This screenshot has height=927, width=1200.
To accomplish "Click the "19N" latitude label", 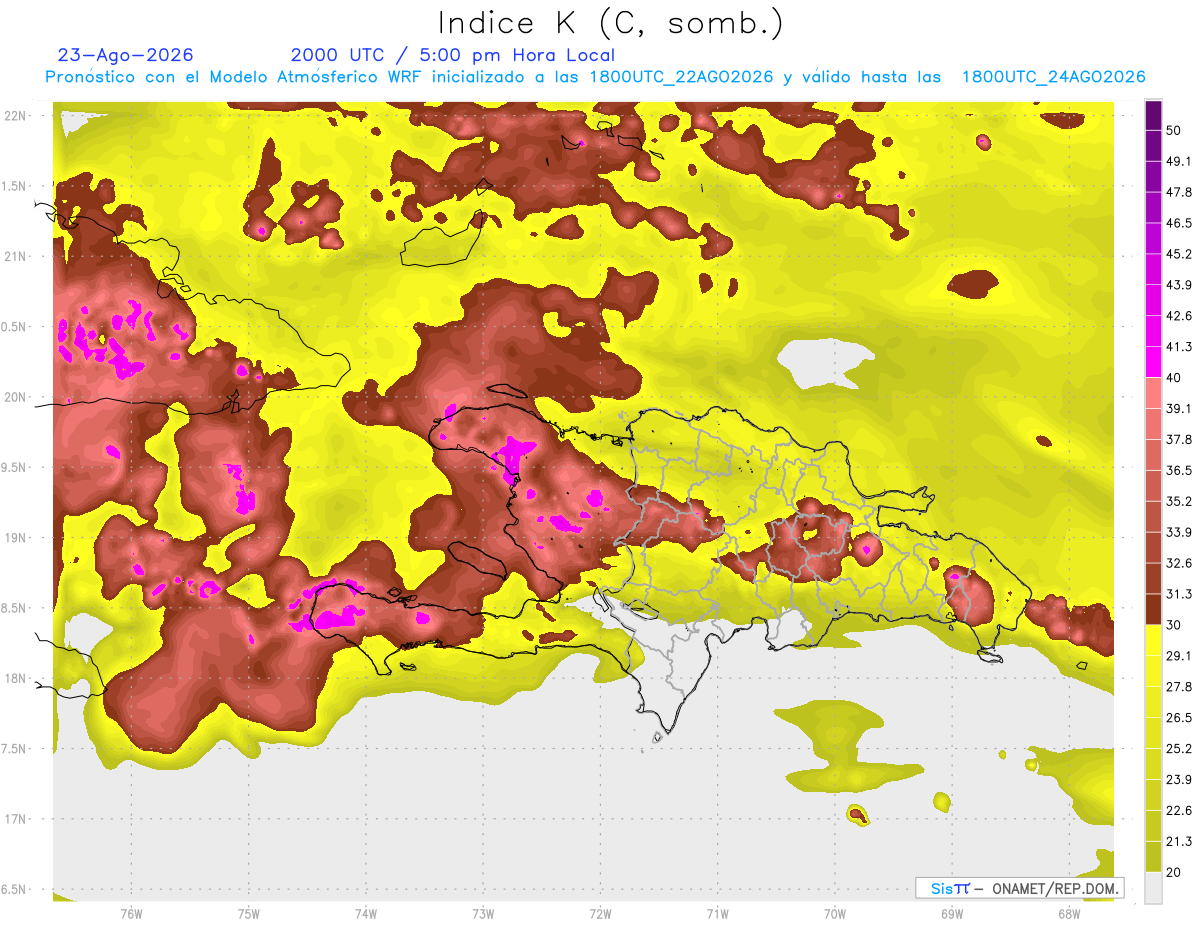I will pyautogui.click(x=14, y=538).
